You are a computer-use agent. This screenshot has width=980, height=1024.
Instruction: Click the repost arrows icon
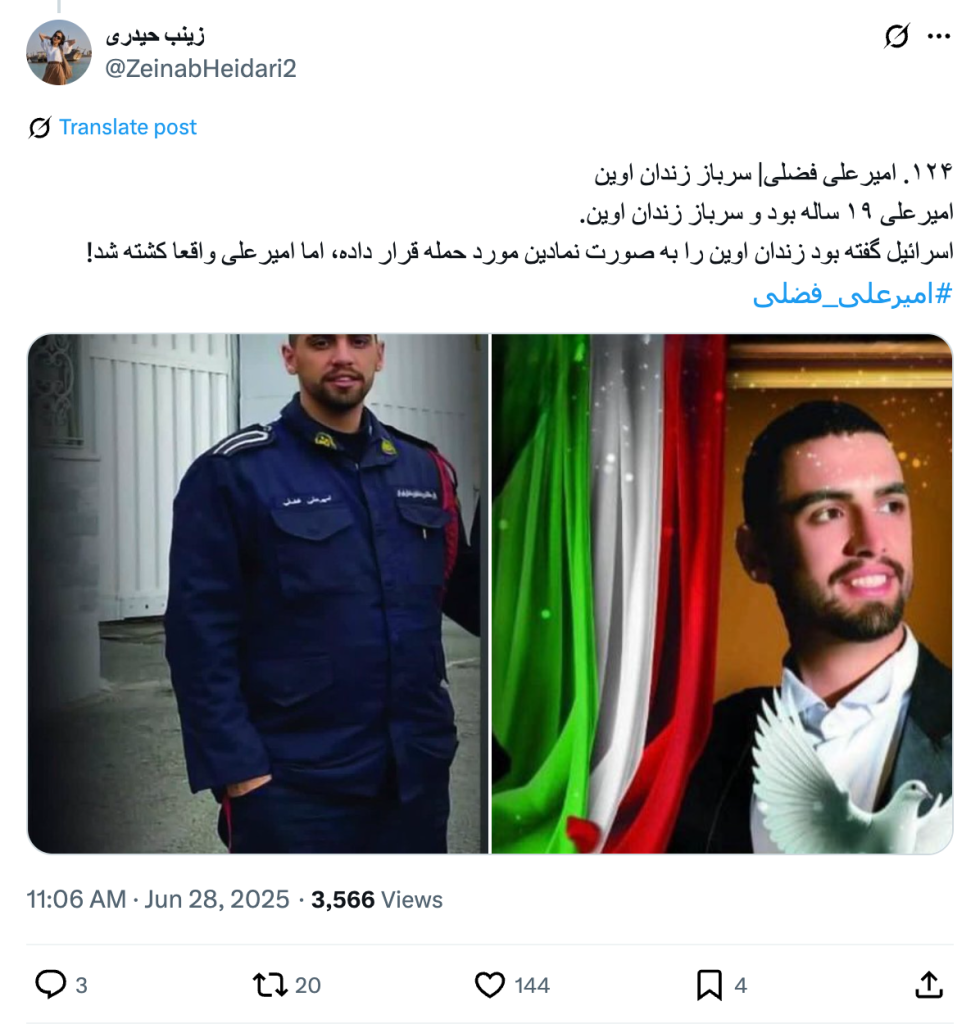270,984
